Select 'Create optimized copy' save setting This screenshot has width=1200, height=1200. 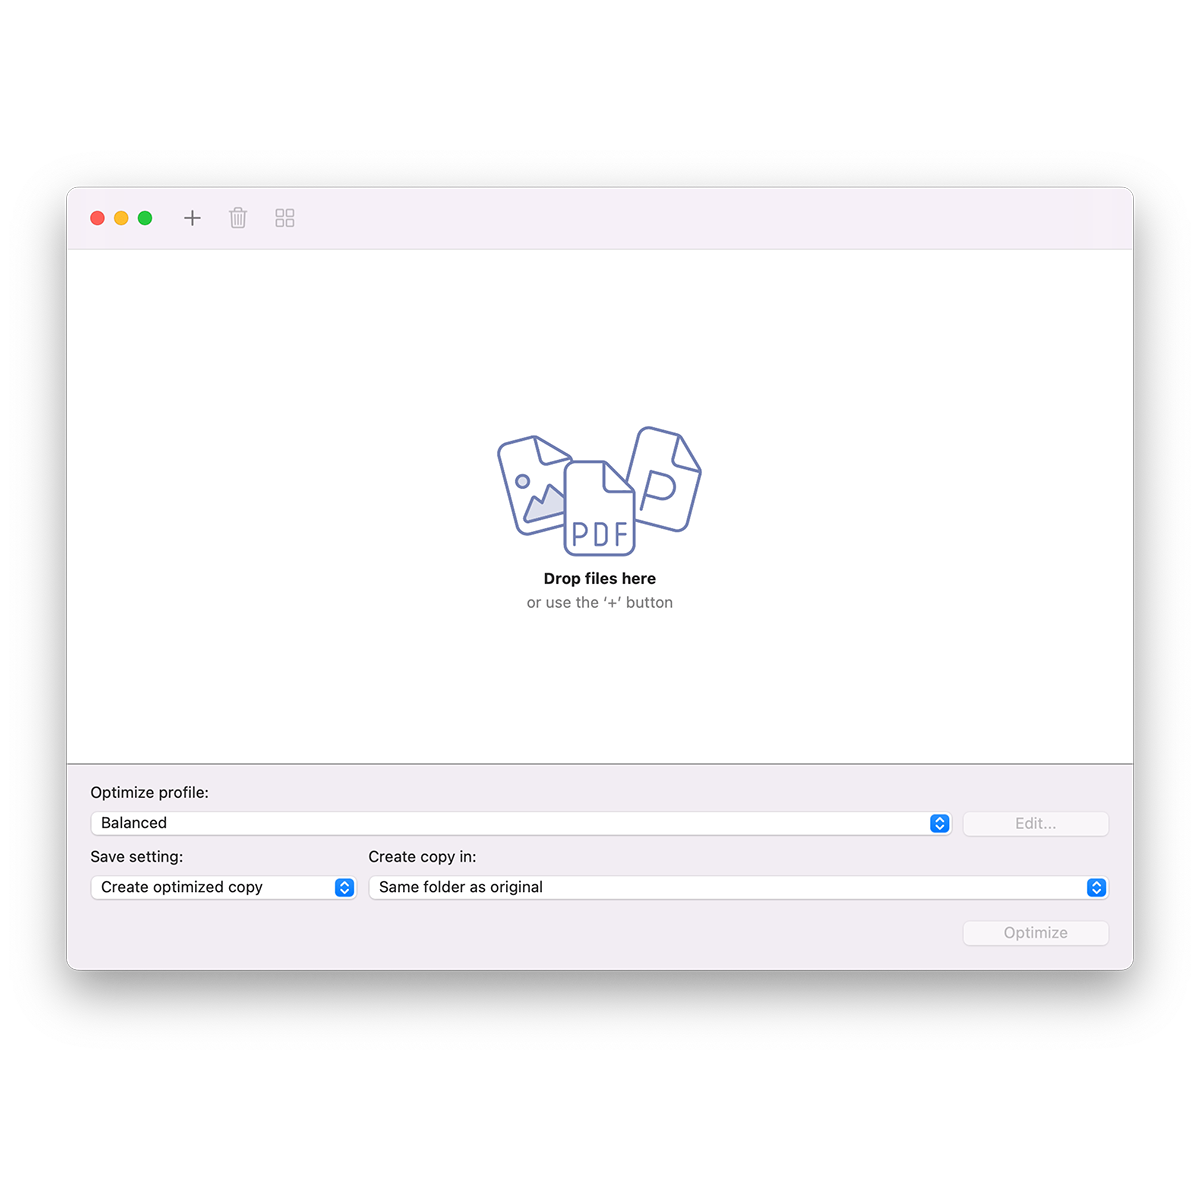pyautogui.click(x=224, y=887)
